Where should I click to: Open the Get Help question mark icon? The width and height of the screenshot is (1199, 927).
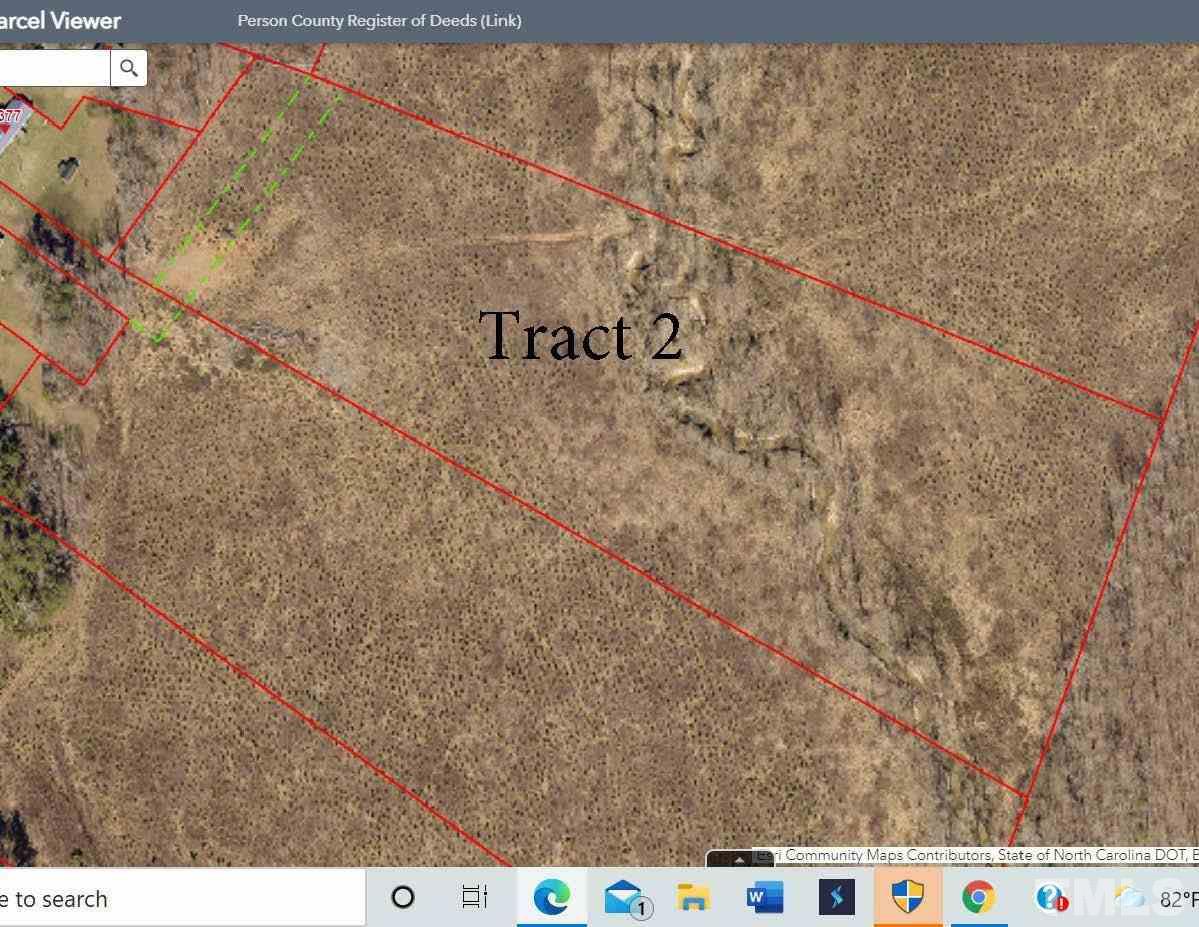(x=1051, y=897)
